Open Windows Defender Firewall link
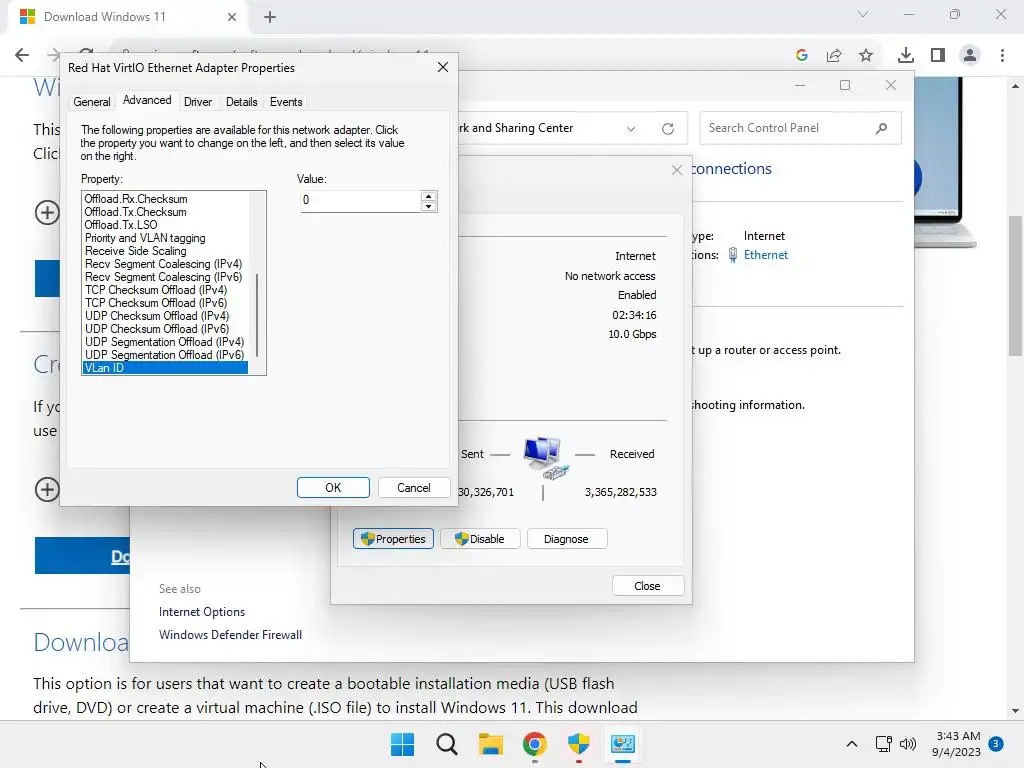1024x768 pixels. 231,635
